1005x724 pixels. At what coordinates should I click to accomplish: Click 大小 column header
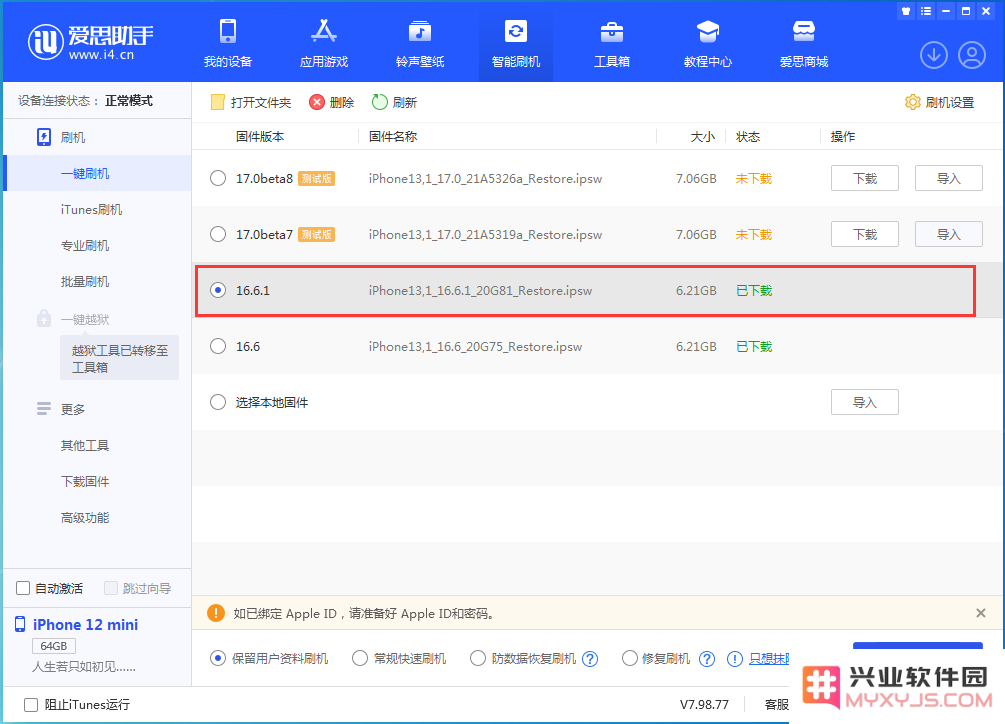(x=702, y=136)
